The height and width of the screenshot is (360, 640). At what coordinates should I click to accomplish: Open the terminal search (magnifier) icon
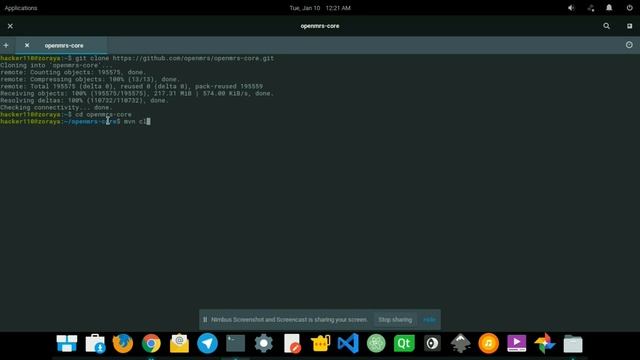click(607, 26)
